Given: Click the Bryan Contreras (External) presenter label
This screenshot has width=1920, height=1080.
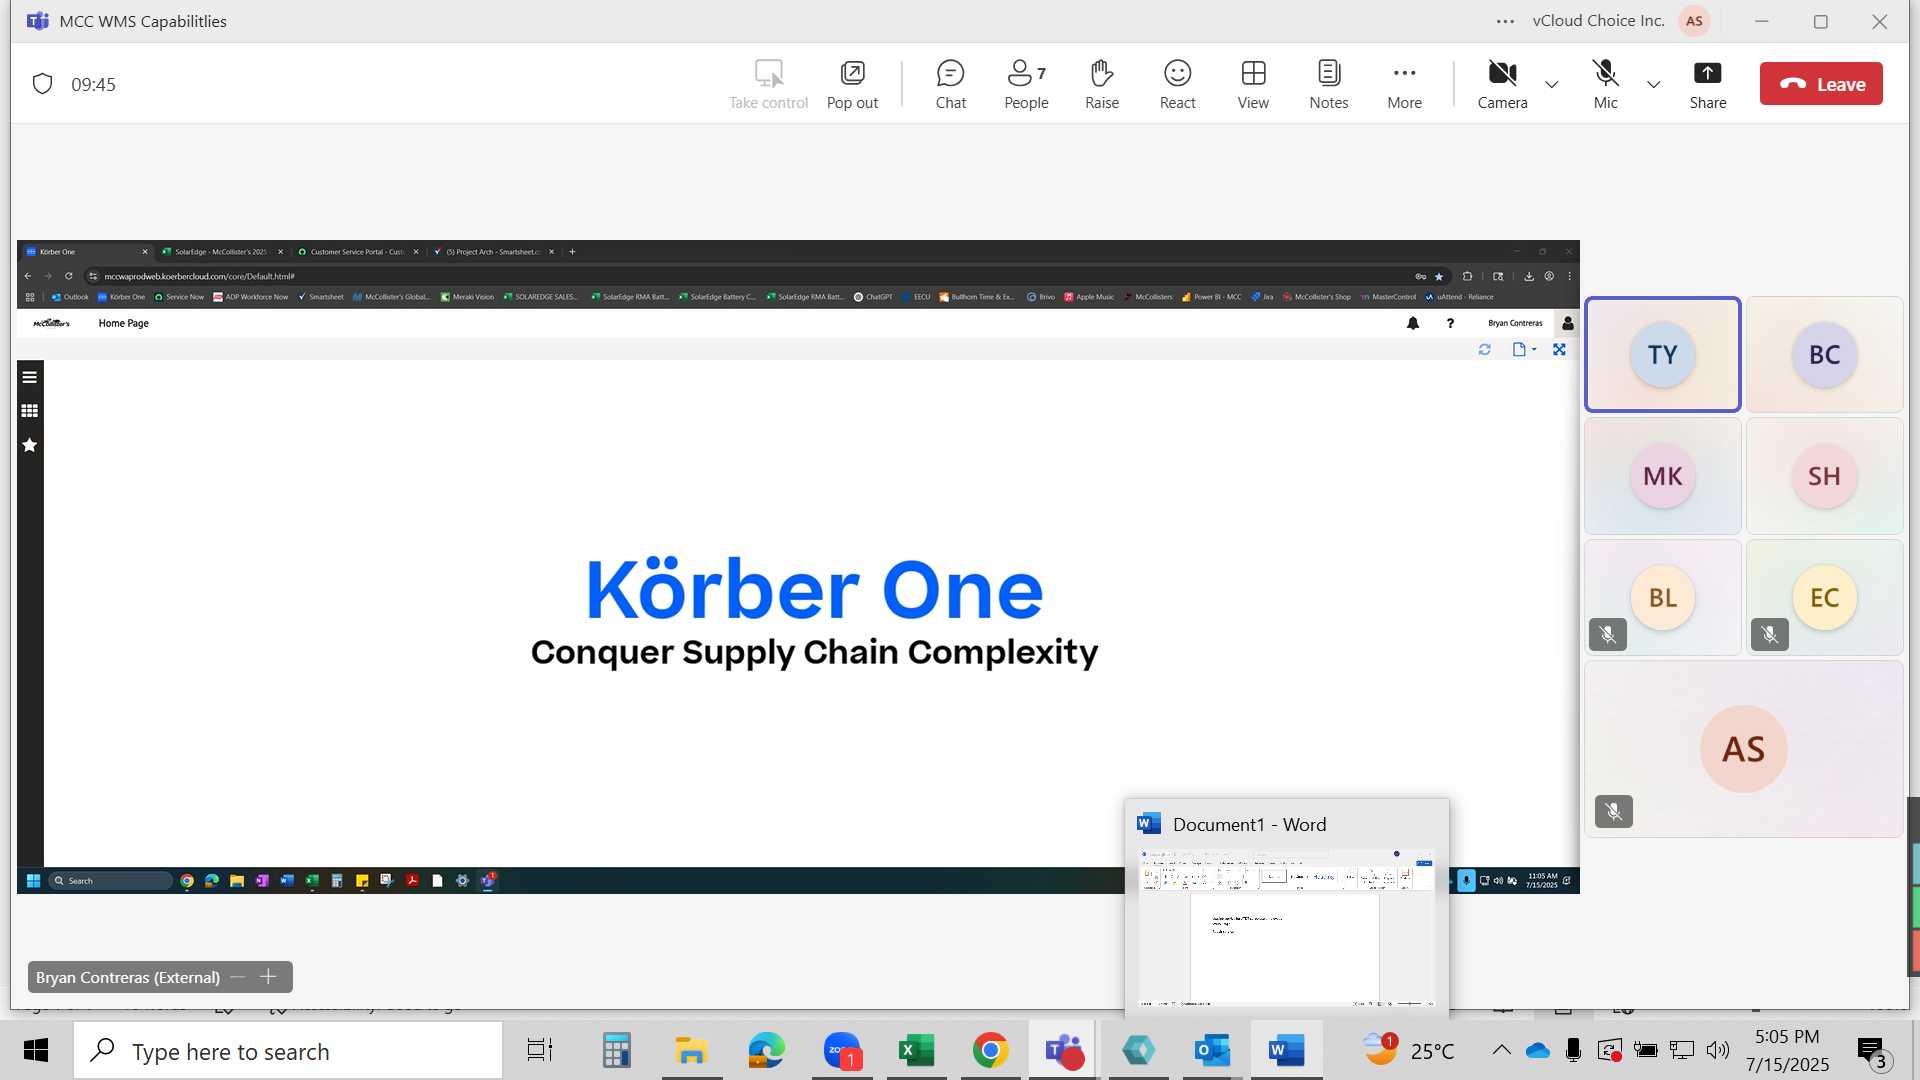Looking at the screenshot, I should coord(128,977).
